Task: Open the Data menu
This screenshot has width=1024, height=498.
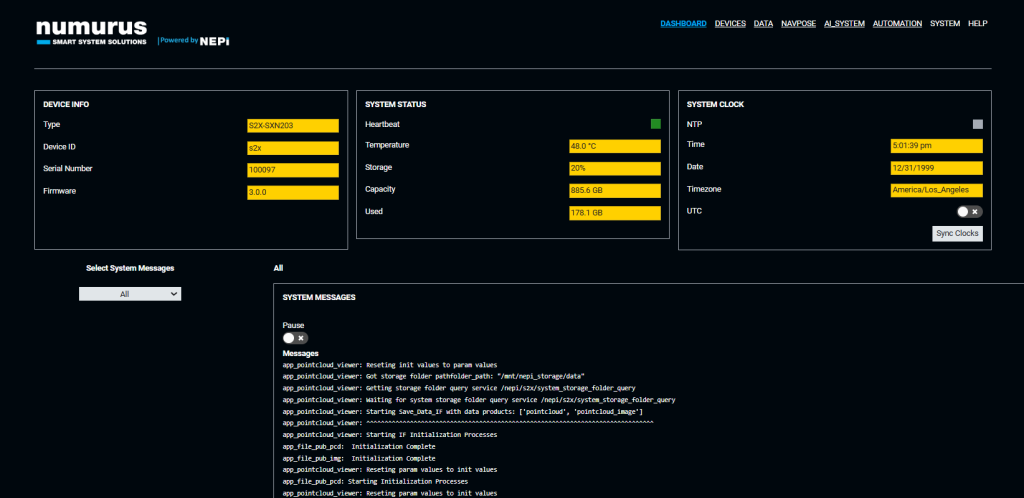Action: (x=763, y=23)
